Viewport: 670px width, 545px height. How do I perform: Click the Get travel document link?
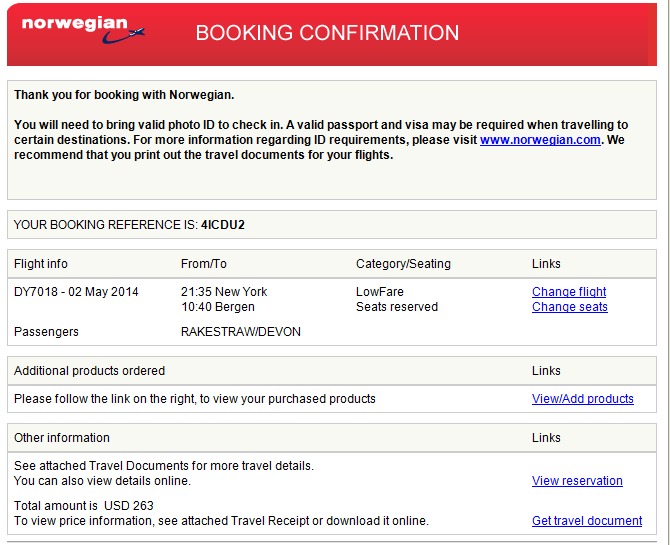point(587,521)
